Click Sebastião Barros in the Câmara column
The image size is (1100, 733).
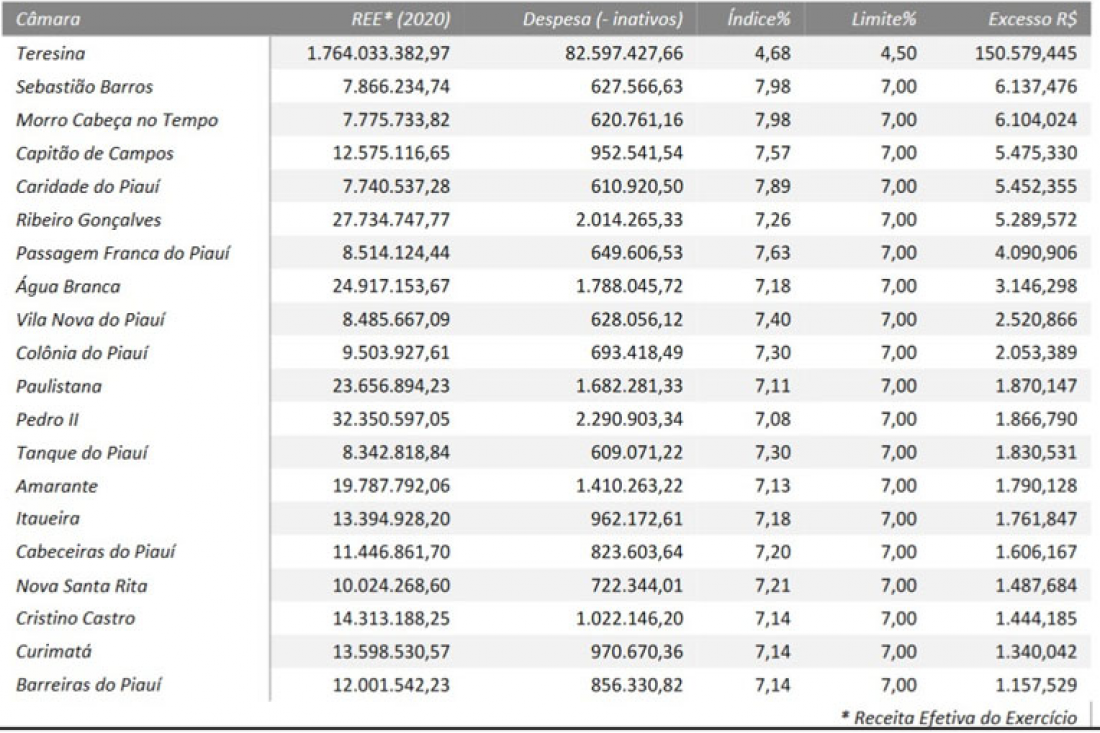(84, 87)
